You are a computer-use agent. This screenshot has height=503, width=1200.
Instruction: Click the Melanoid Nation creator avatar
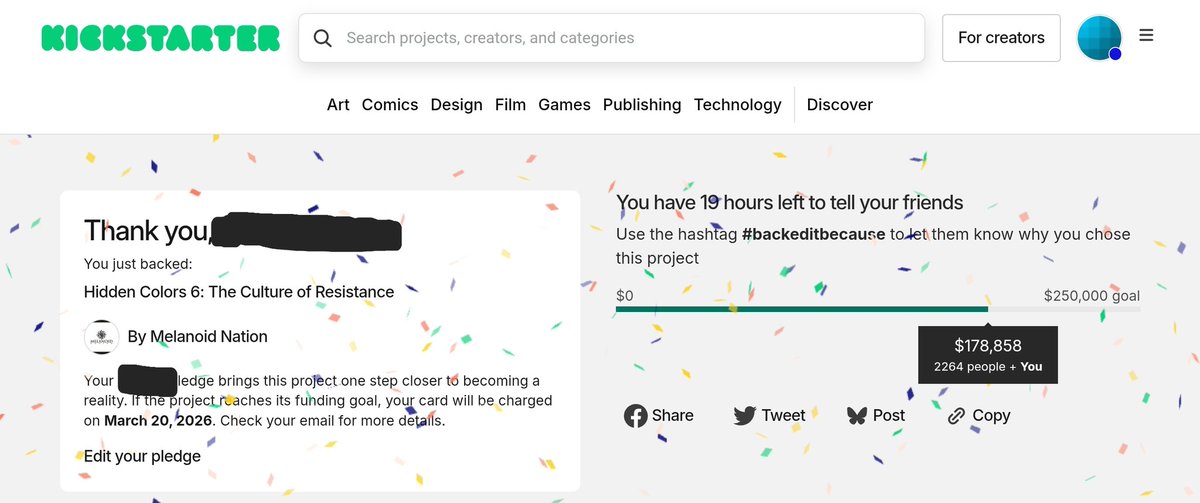[102, 337]
